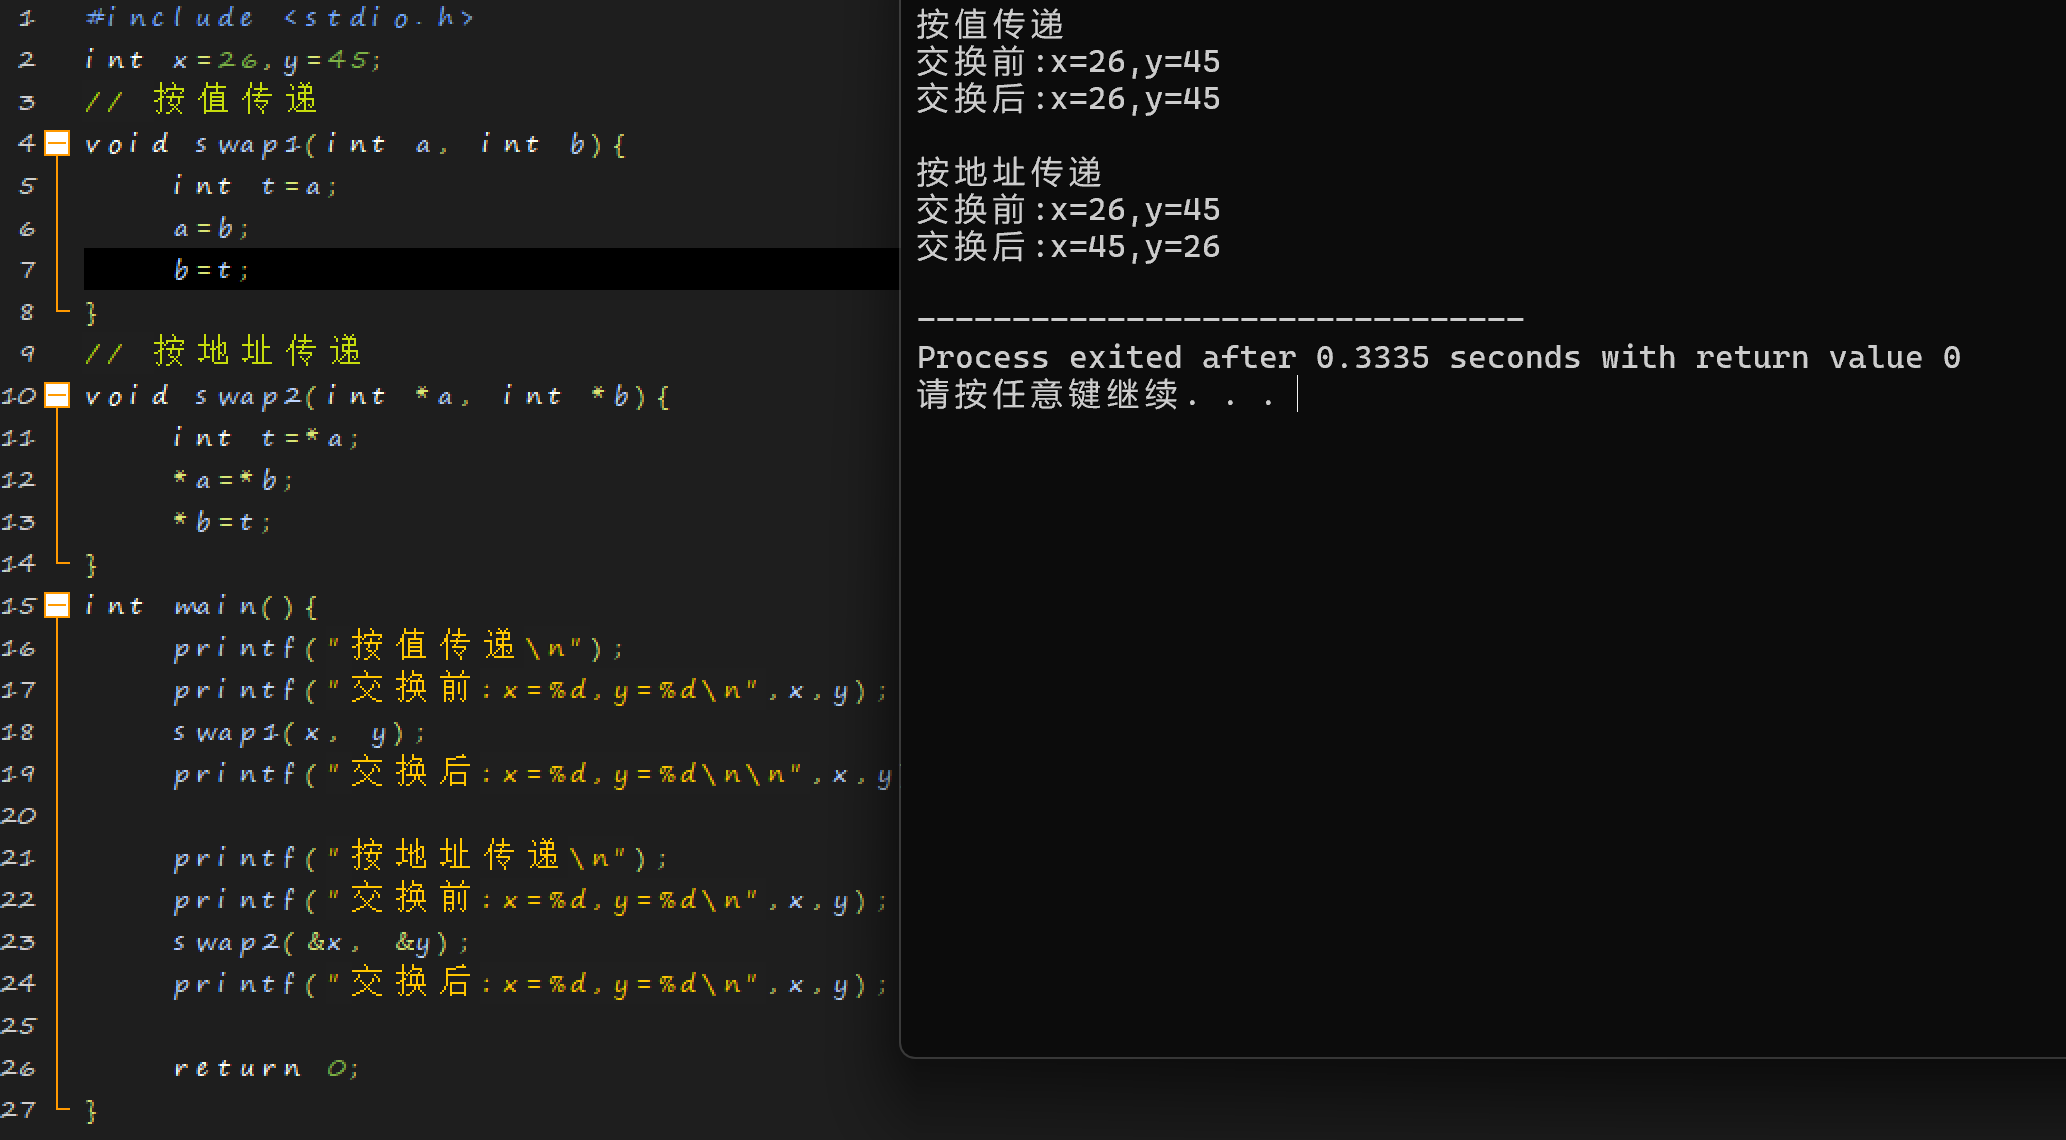Collapse the main function fold marker
This screenshot has height=1140, width=2066.
click(58, 606)
